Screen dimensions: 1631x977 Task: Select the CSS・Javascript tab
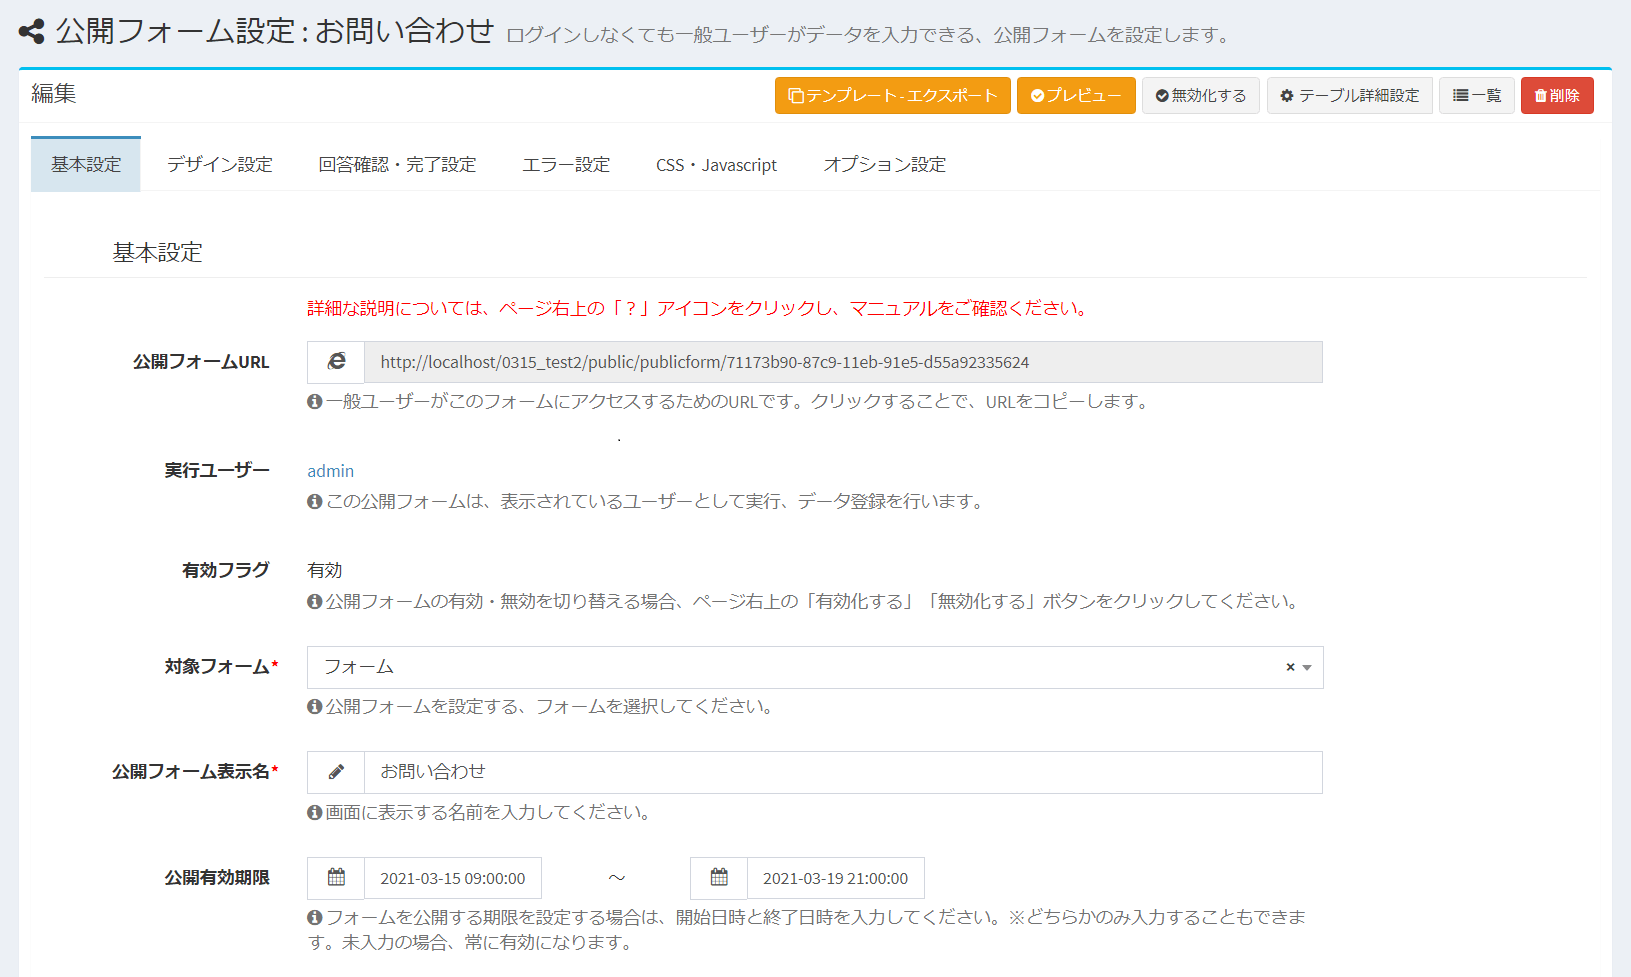pyautogui.click(x=716, y=165)
